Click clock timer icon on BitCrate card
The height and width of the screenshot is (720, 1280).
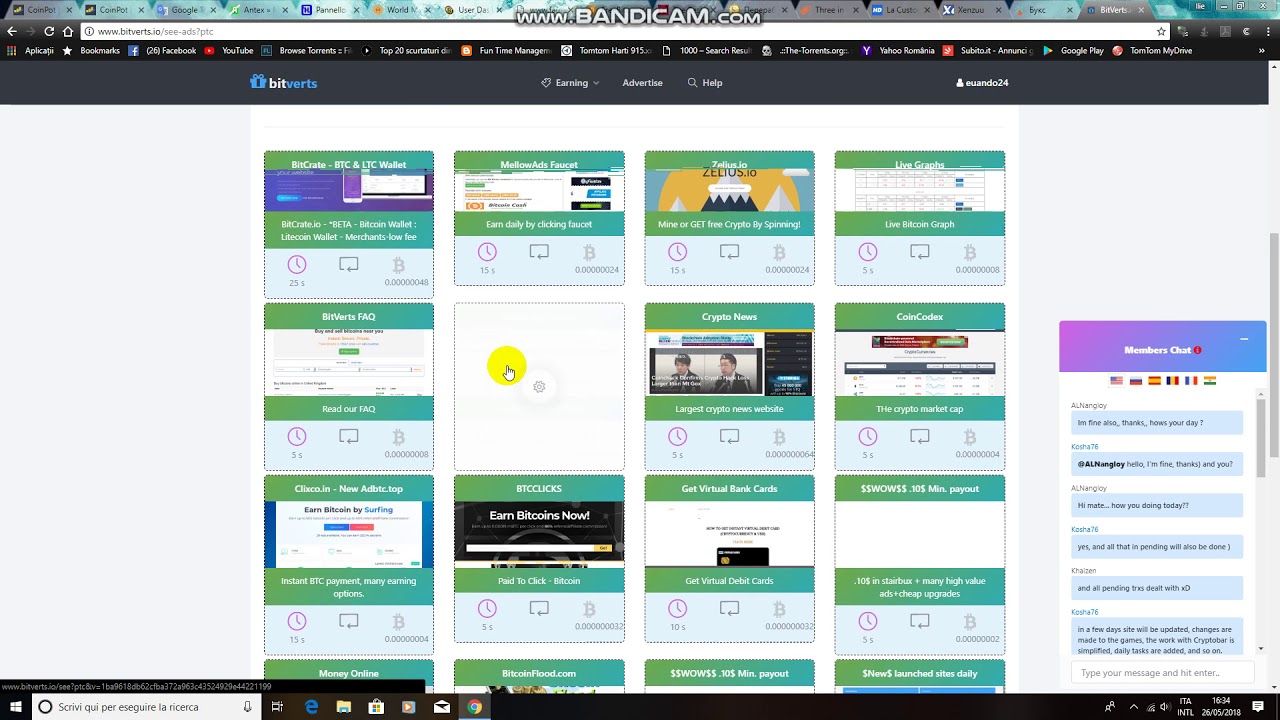point(297,264)
